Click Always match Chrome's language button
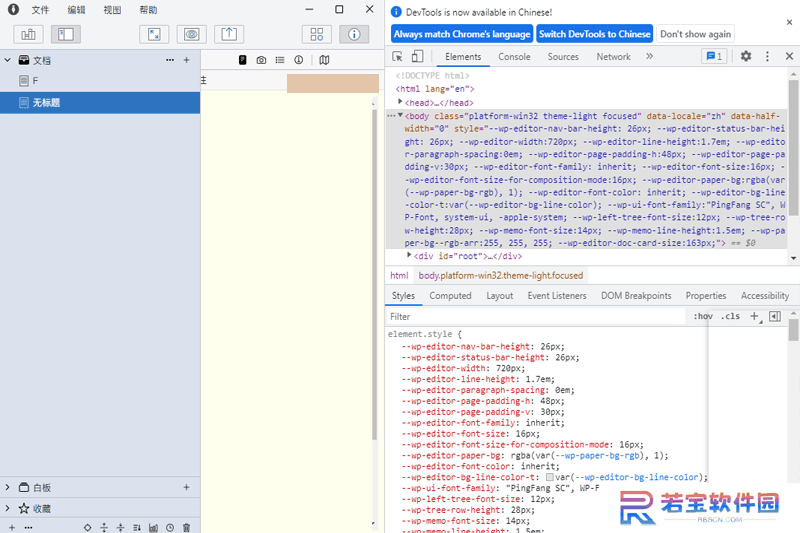Viewport: 800px width, 533px height. (x=462, y=34)
